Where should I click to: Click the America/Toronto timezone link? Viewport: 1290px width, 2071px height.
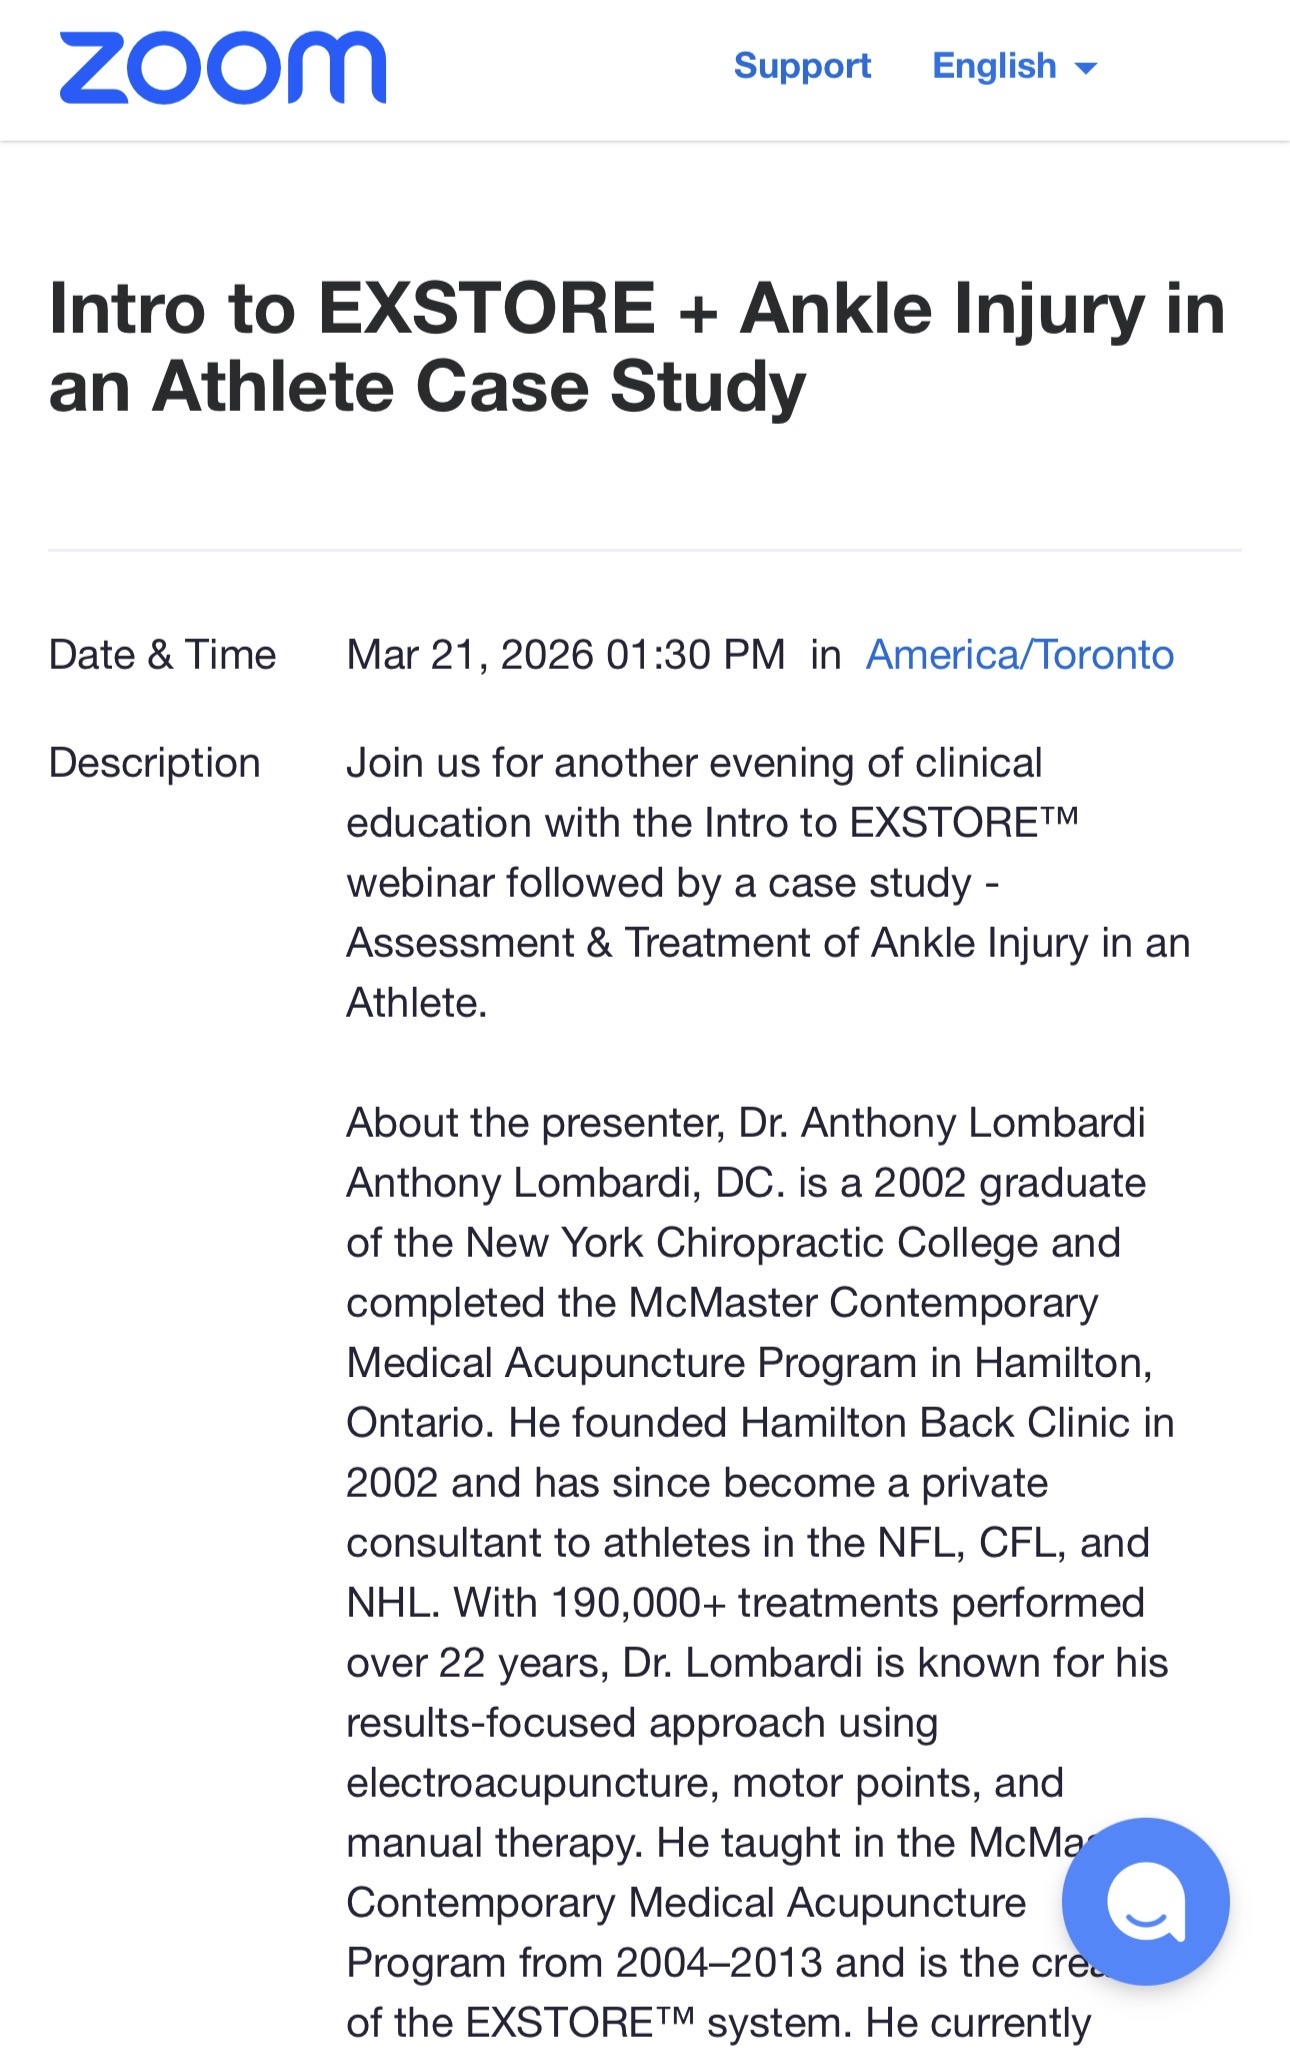click(1019, 655)
